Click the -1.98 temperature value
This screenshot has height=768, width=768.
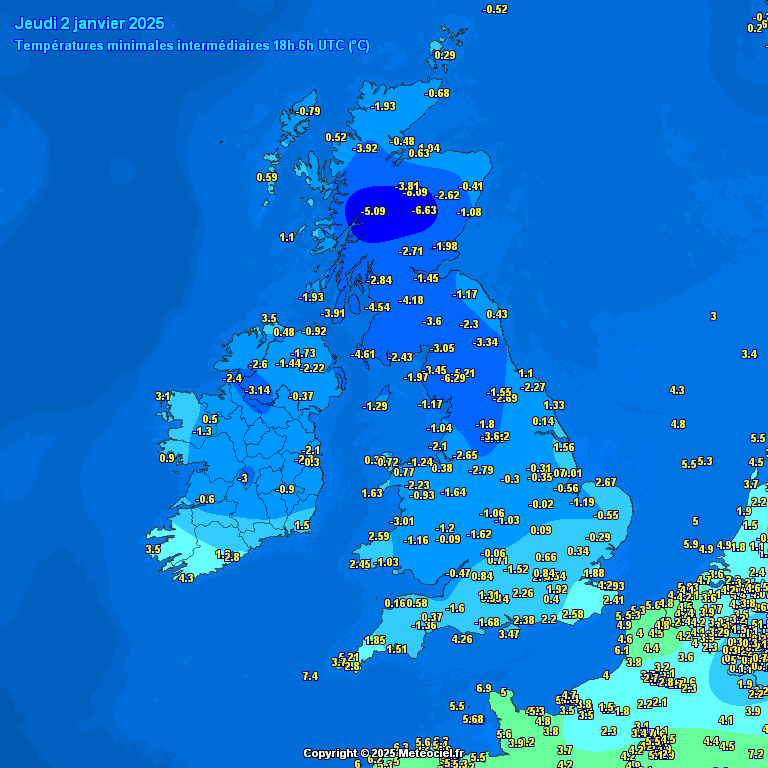pyautogui.click(x=445, y=246)
